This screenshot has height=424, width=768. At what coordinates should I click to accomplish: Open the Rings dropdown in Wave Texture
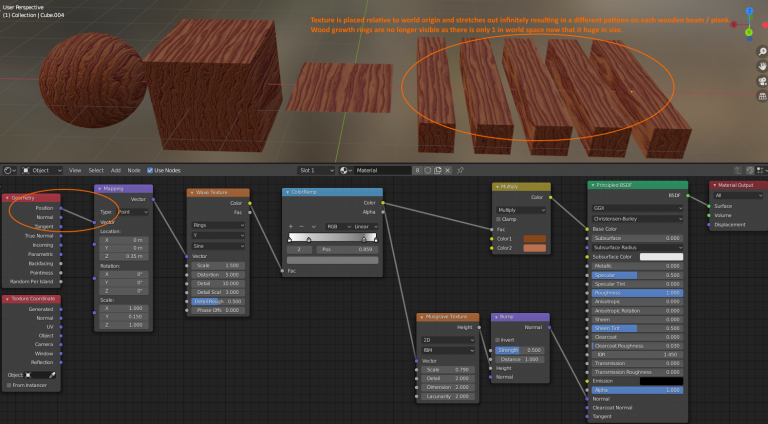point(217,225)
